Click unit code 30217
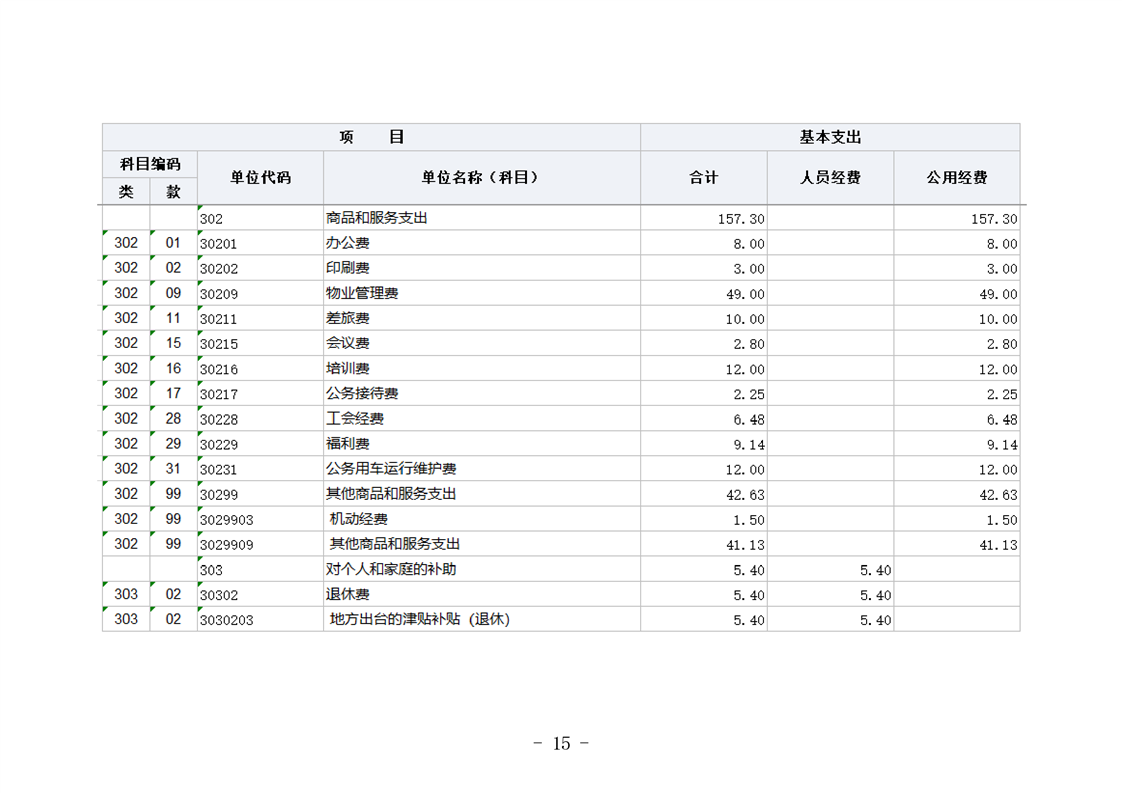This screenshot has height=793, width=1122. point(218,394)
